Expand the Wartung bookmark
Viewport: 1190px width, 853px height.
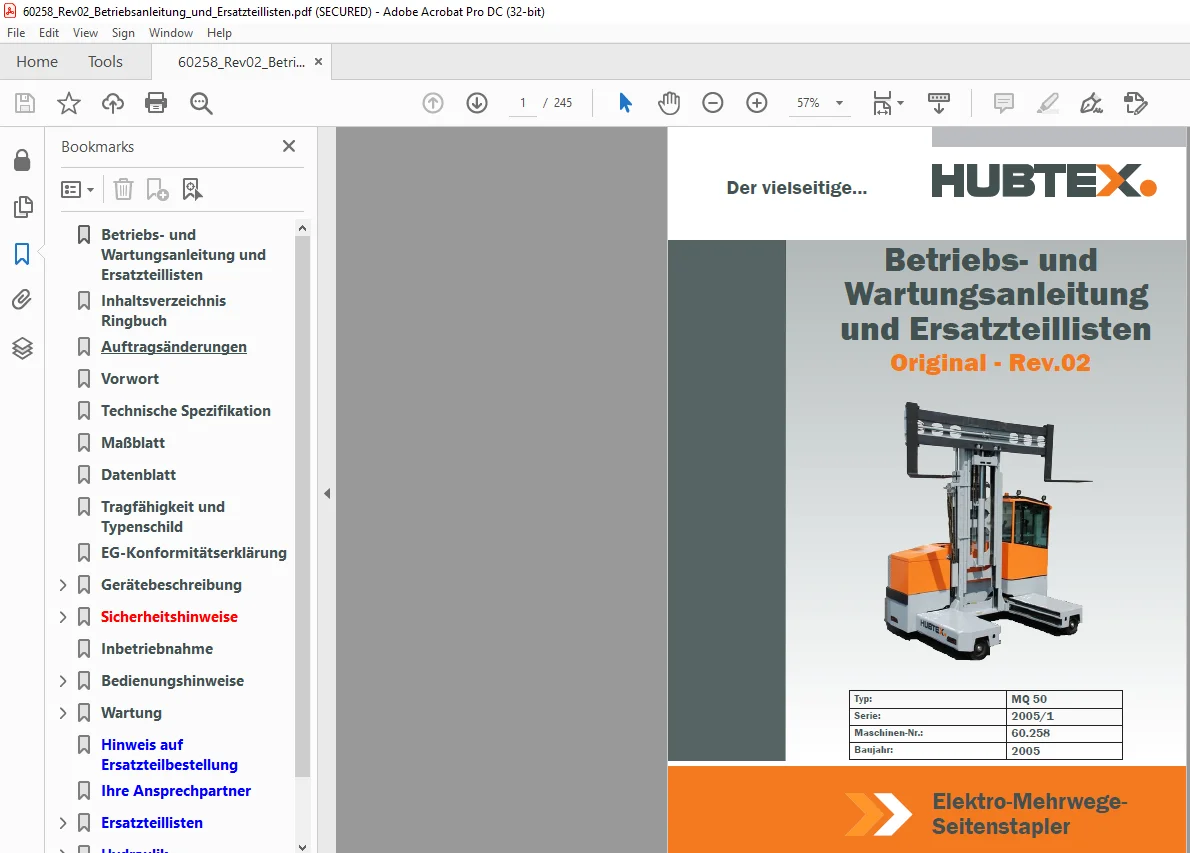[63, 713]
